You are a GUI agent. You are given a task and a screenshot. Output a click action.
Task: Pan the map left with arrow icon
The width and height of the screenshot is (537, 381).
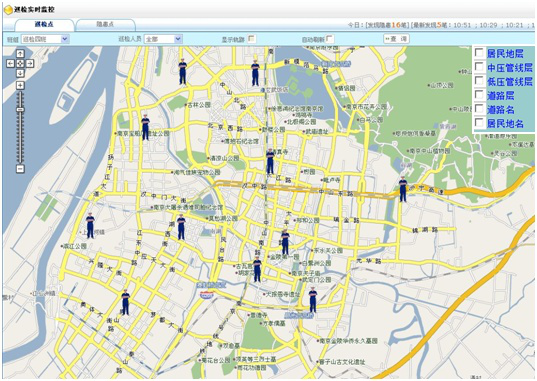click(11, 63)
